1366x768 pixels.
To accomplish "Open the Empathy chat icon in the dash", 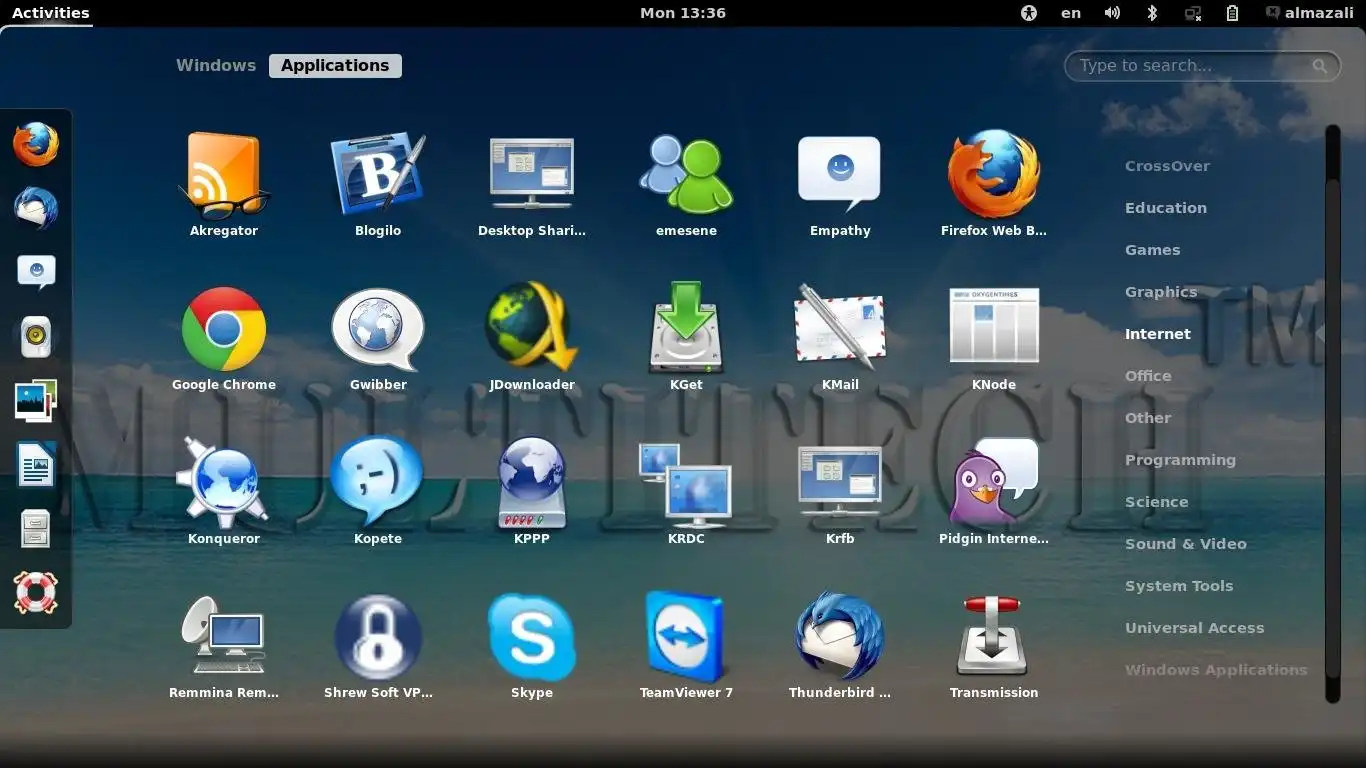I will tap(36, 273).
